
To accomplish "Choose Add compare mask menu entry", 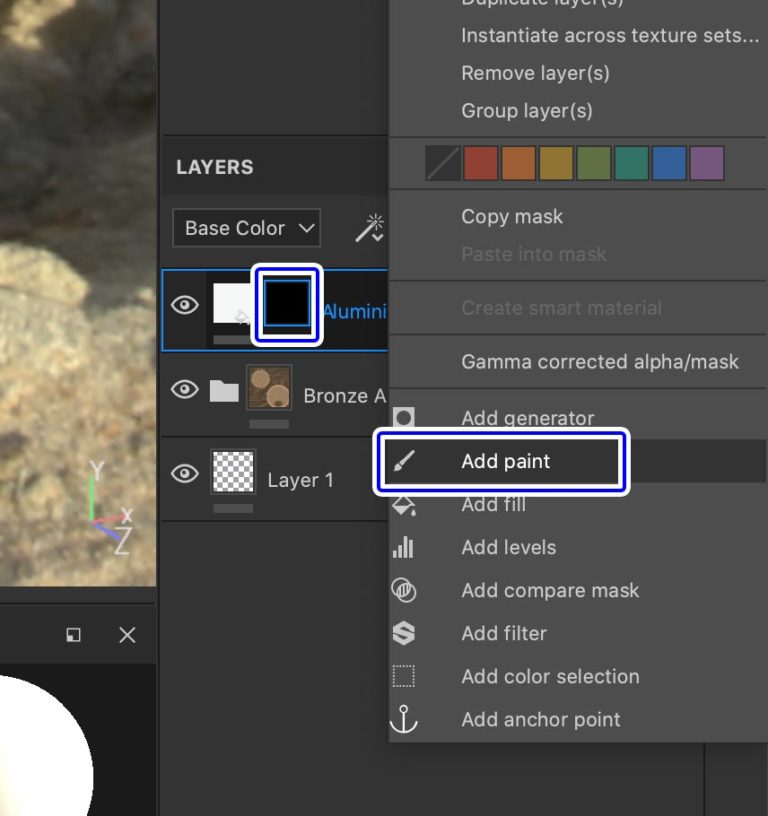I will point(578,591).
